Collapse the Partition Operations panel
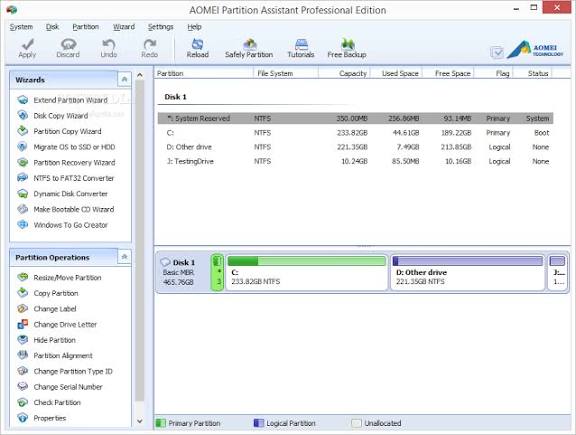This screenshot has height=435, width=576. coord(124,257)
